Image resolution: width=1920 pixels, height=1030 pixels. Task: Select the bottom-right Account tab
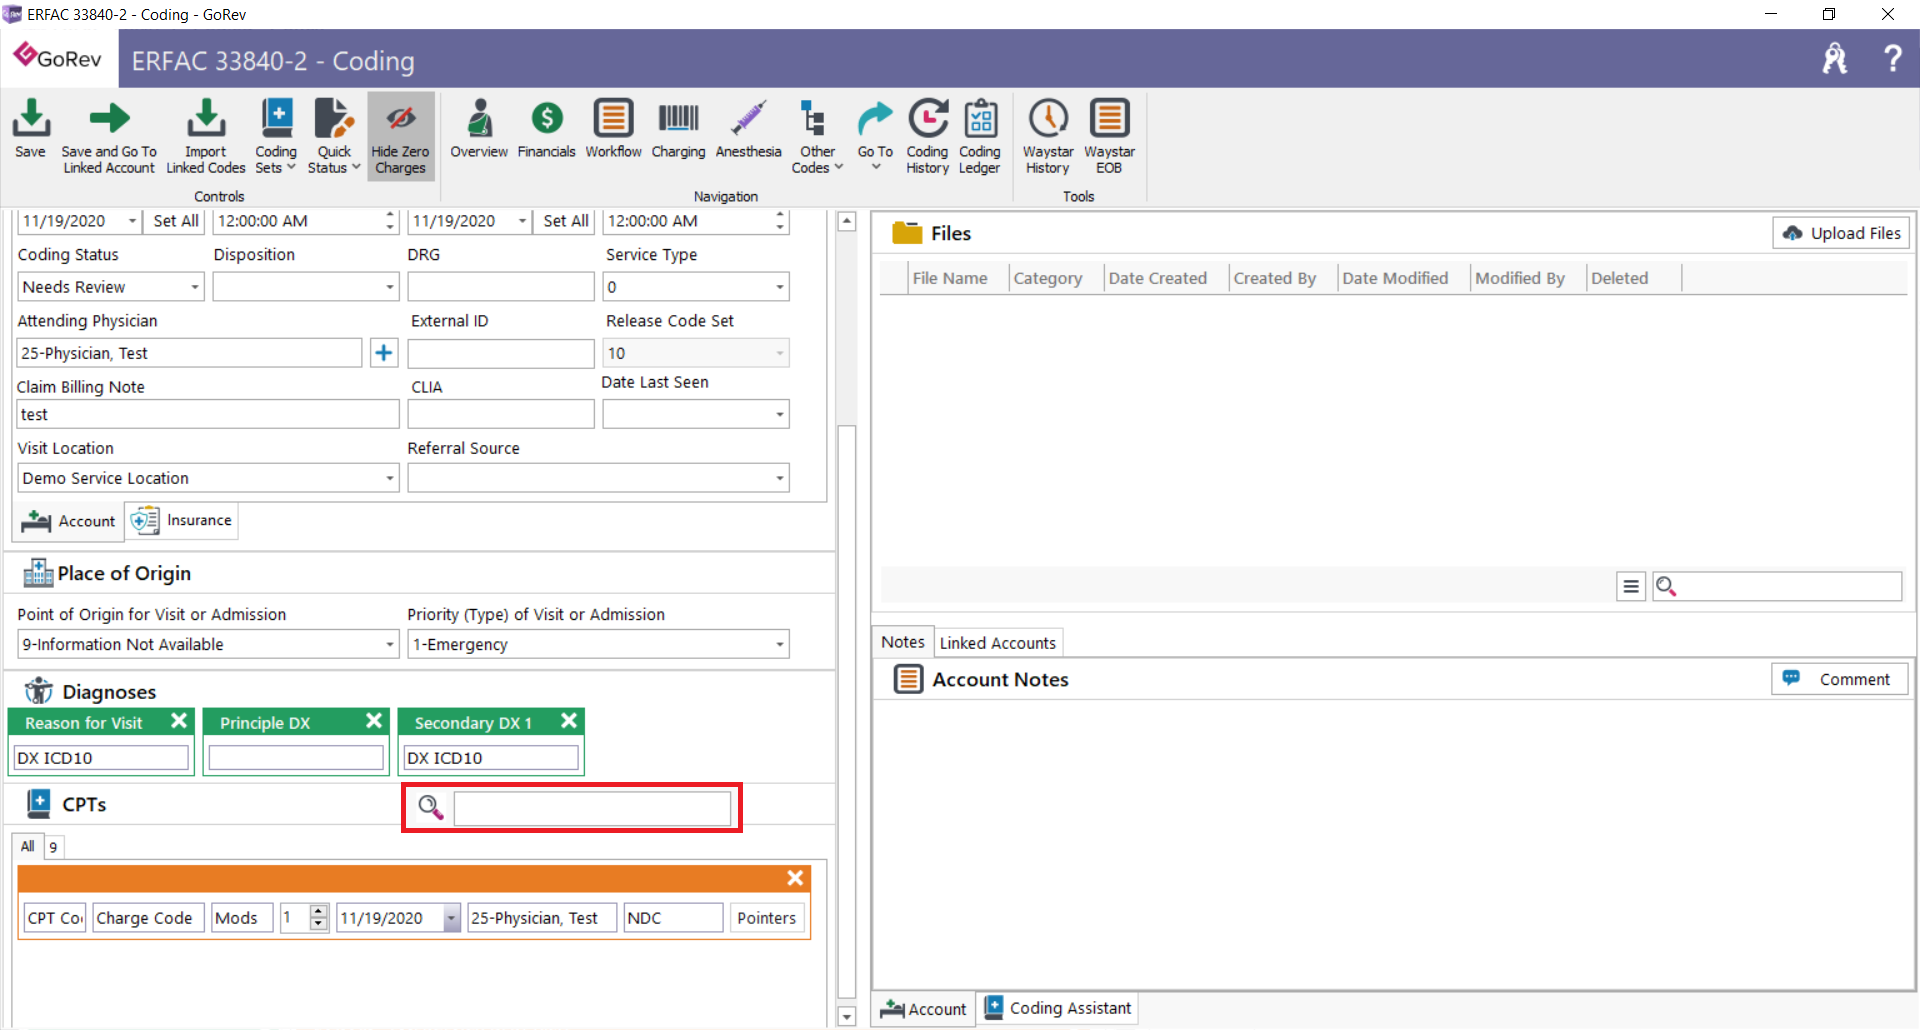click(x=924, y=1009)
